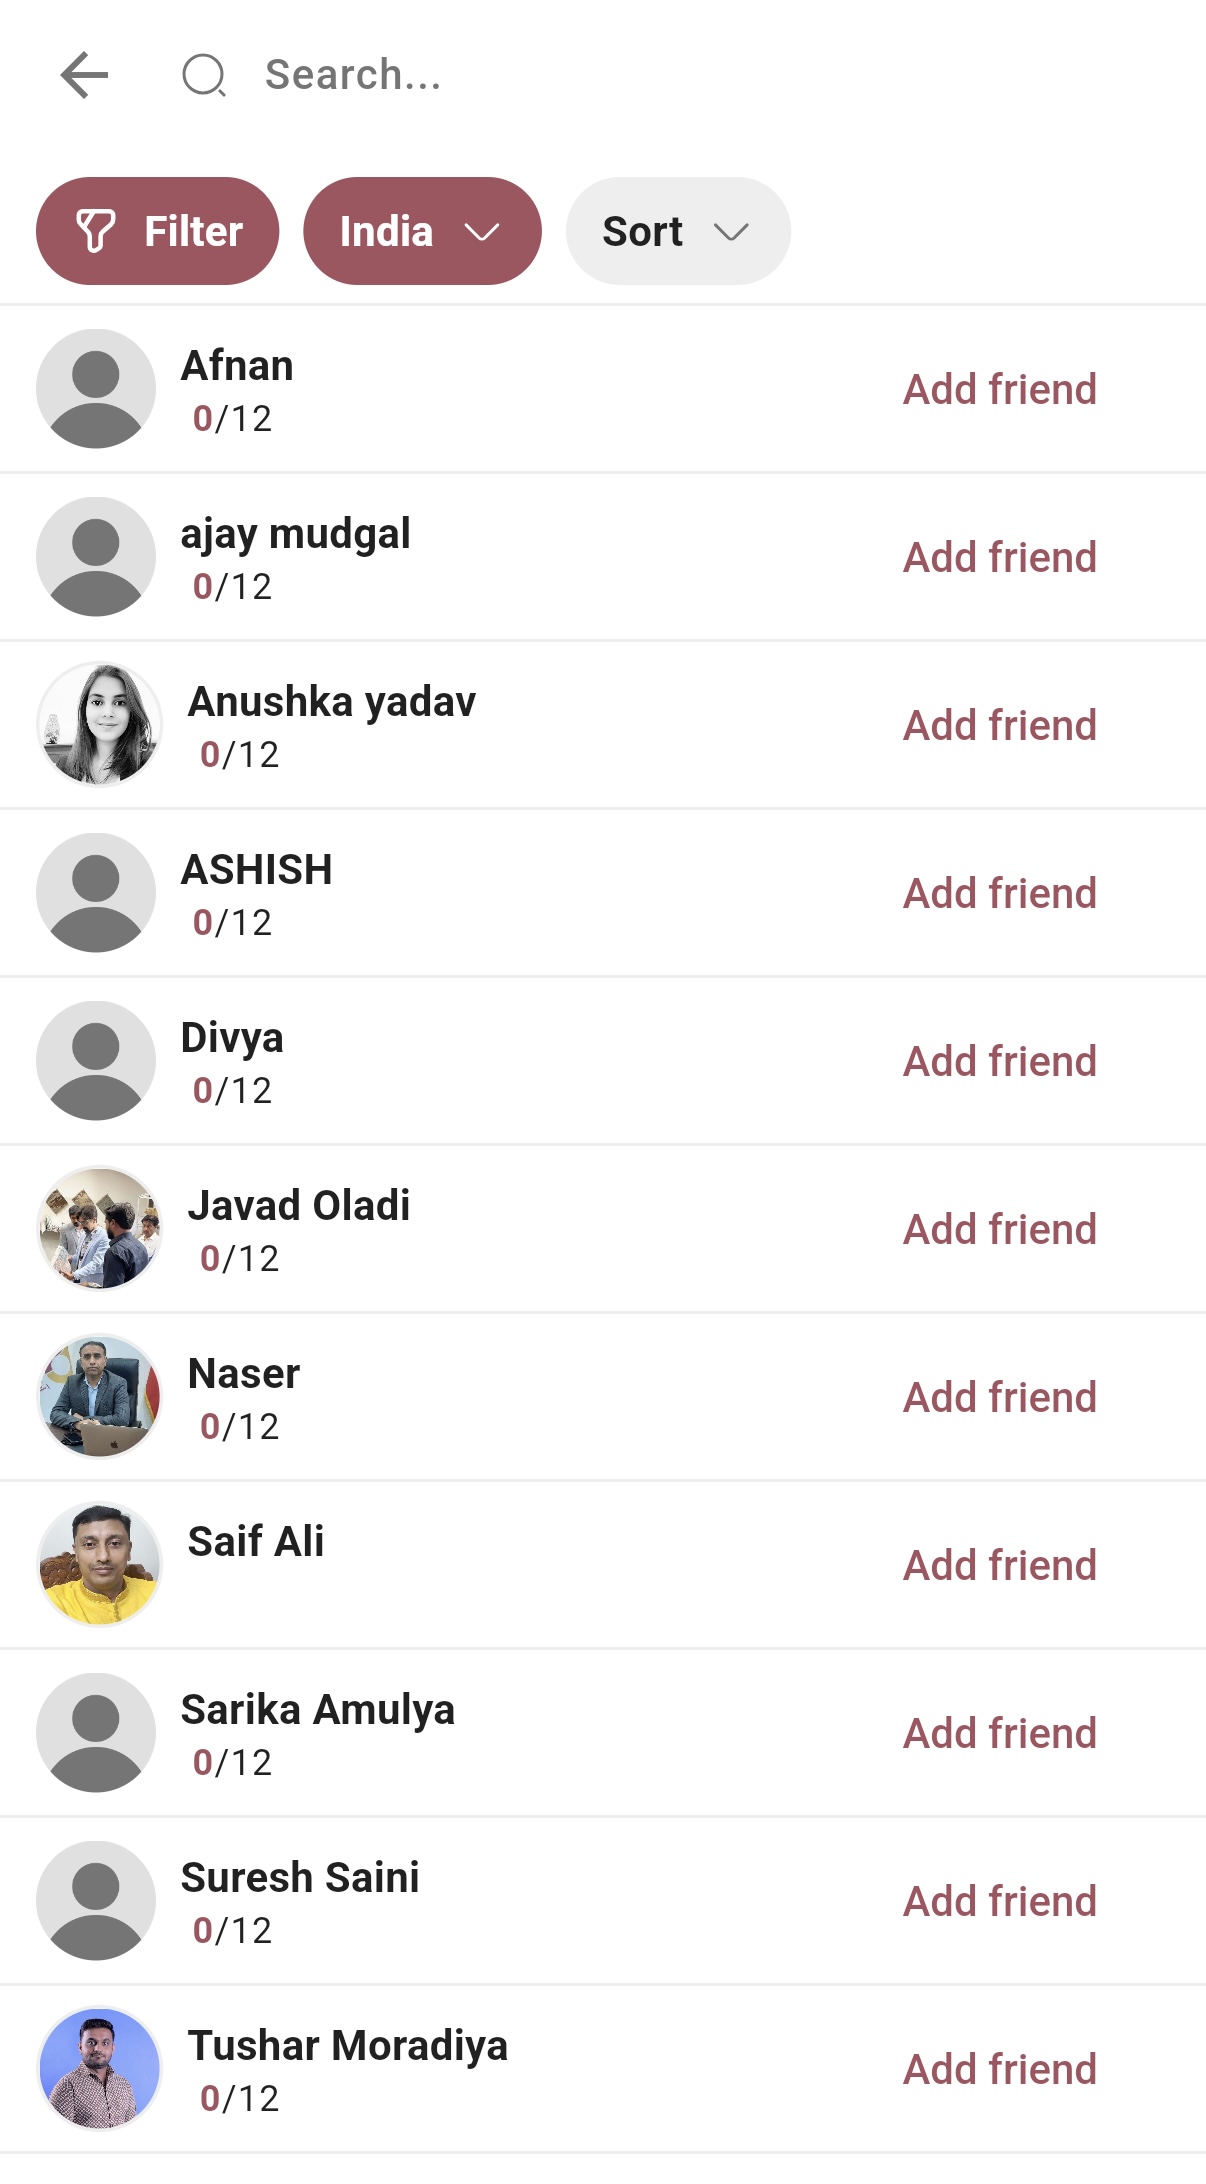Screen dimensions: 1206x2184
Task: Open Tushar Moradiya's profile photo
Action: (x=99, y=2069)
